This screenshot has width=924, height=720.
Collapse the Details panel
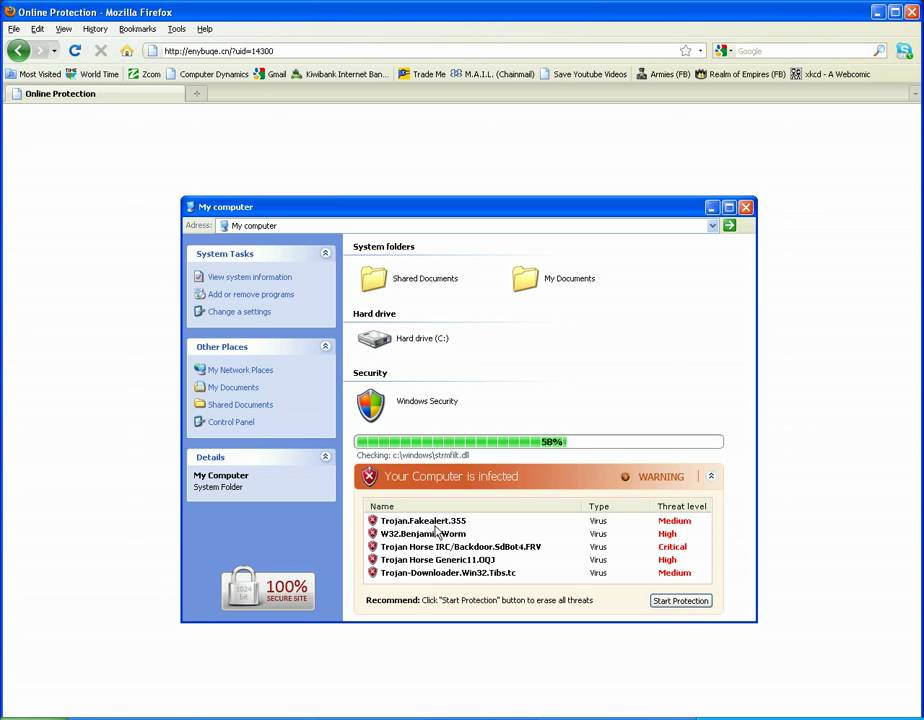pyautogui.click(x=325, y=457)
